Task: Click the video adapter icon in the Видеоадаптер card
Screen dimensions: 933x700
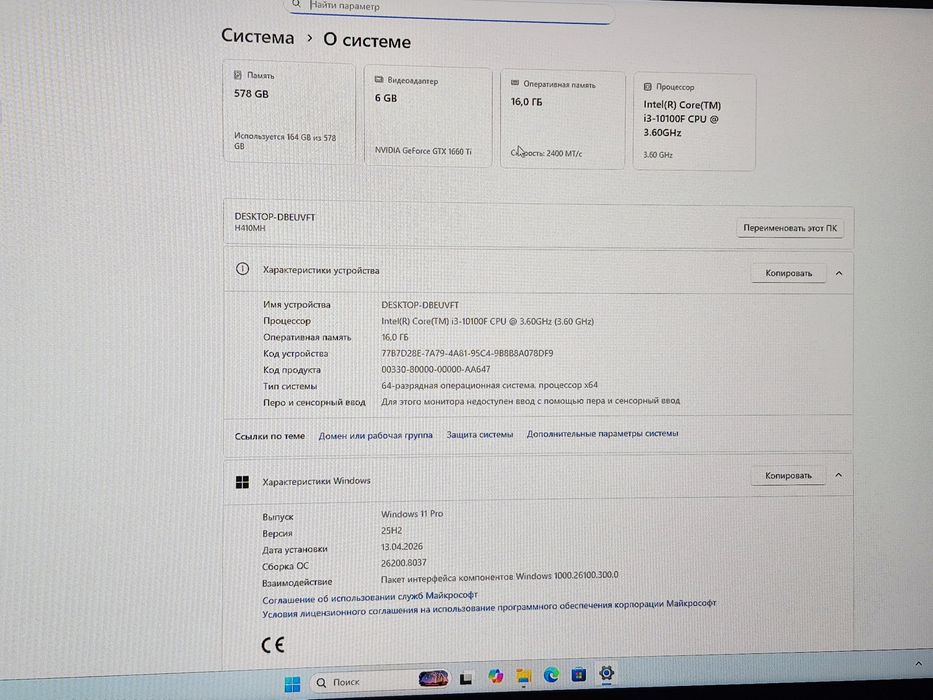Action: click(378, 79)
